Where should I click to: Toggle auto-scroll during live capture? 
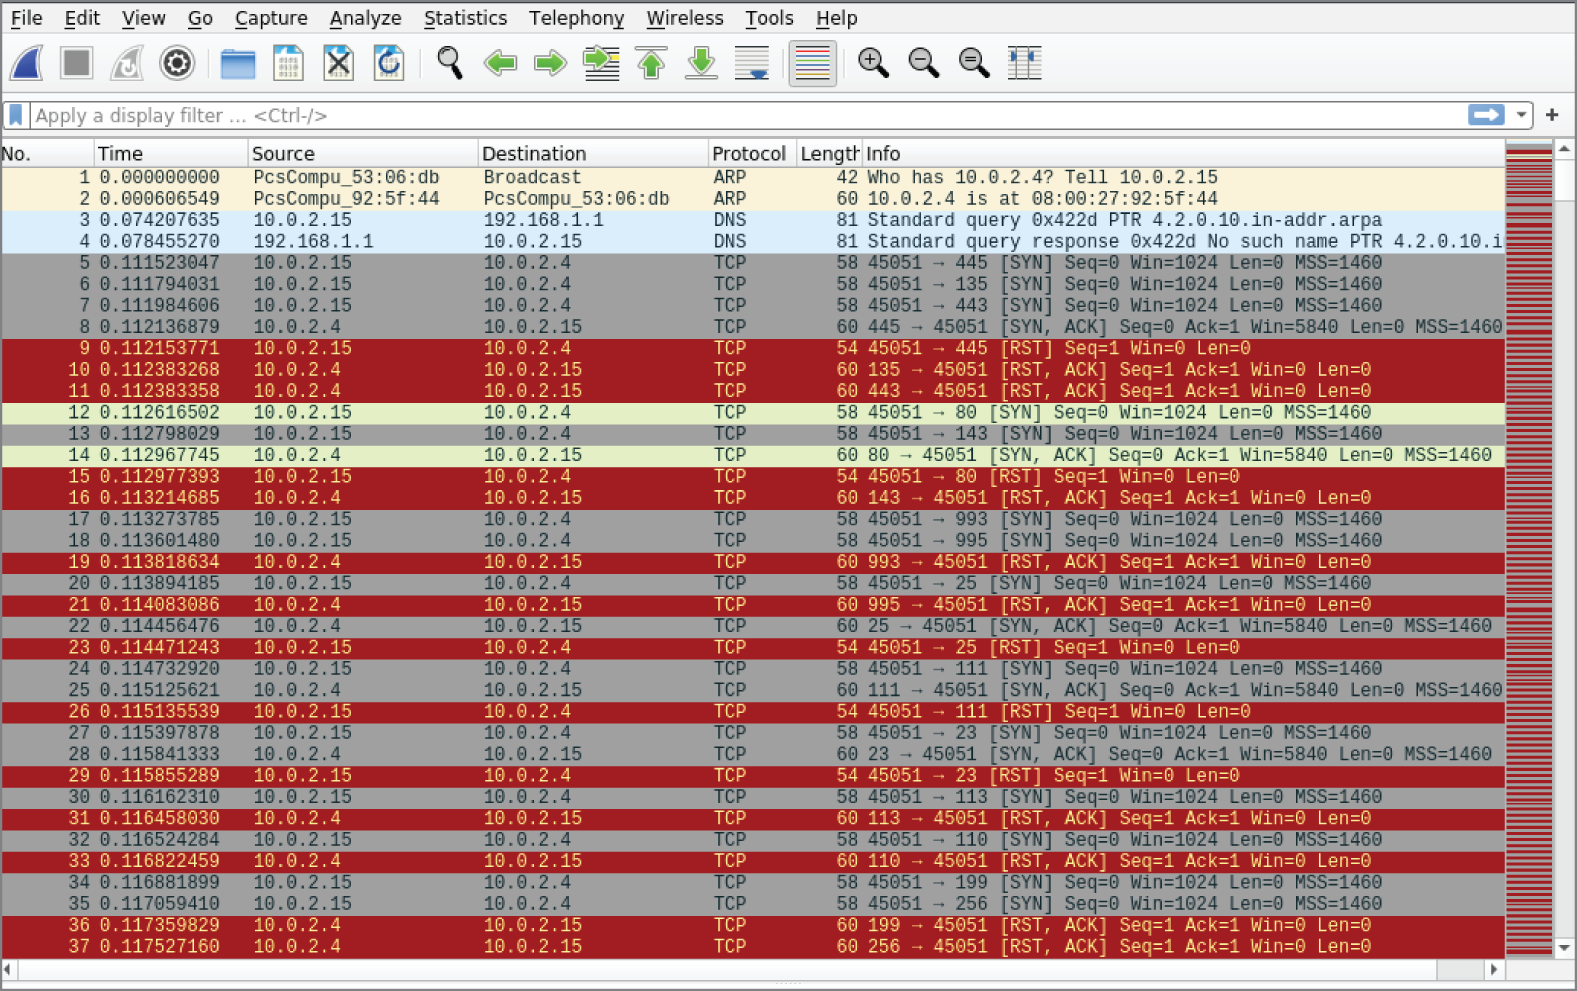pyautogui.click(x=752, y=63)
